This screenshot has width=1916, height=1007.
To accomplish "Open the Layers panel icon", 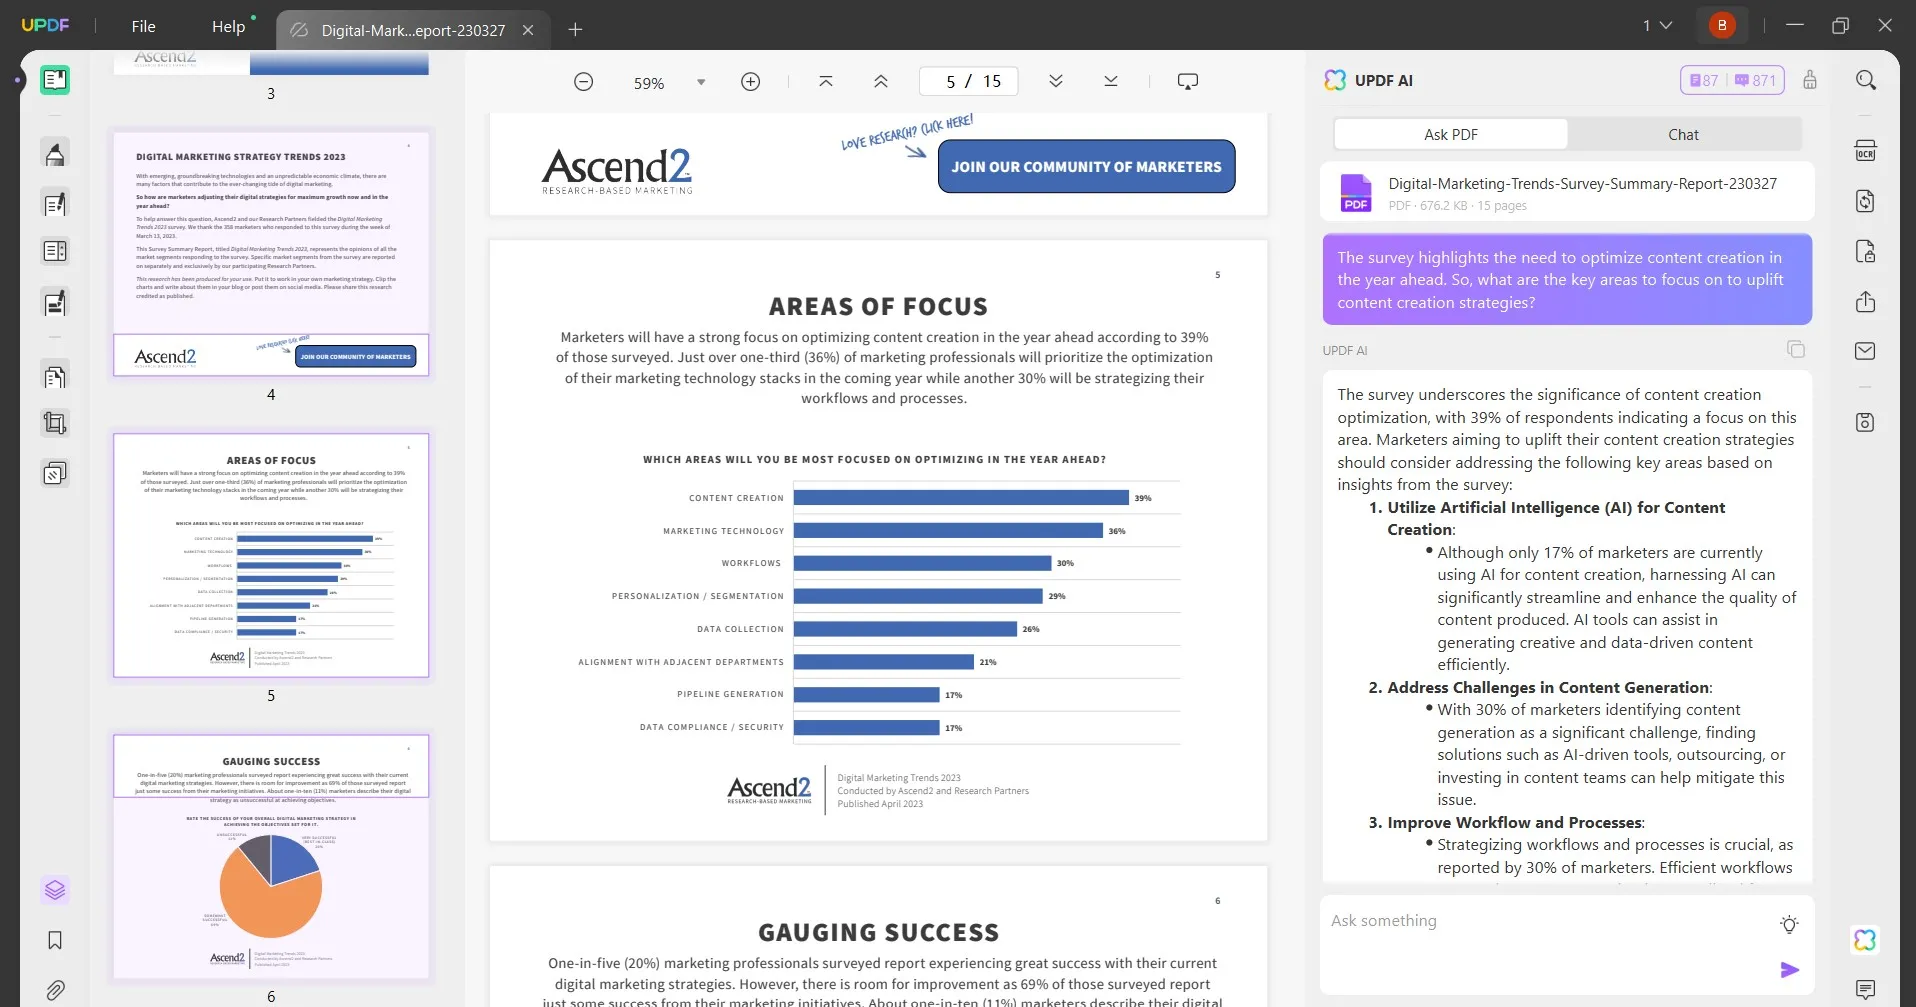I will 55,890.
